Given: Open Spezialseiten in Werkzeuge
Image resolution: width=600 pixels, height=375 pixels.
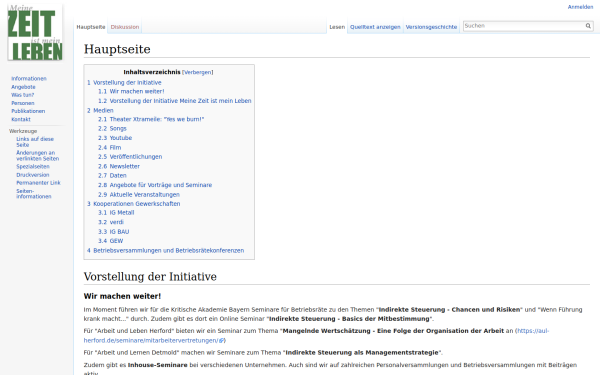Looking at the screenshot, I should click(33, 166).
